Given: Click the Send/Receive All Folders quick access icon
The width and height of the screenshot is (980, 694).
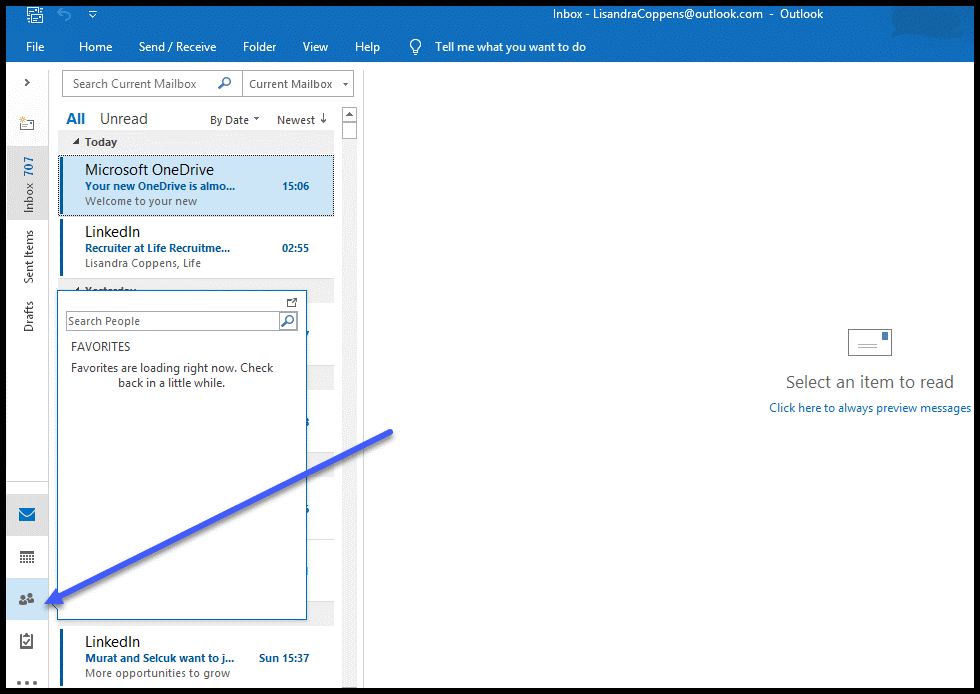Looking at the screenshot, I should [x=34, y=14].
